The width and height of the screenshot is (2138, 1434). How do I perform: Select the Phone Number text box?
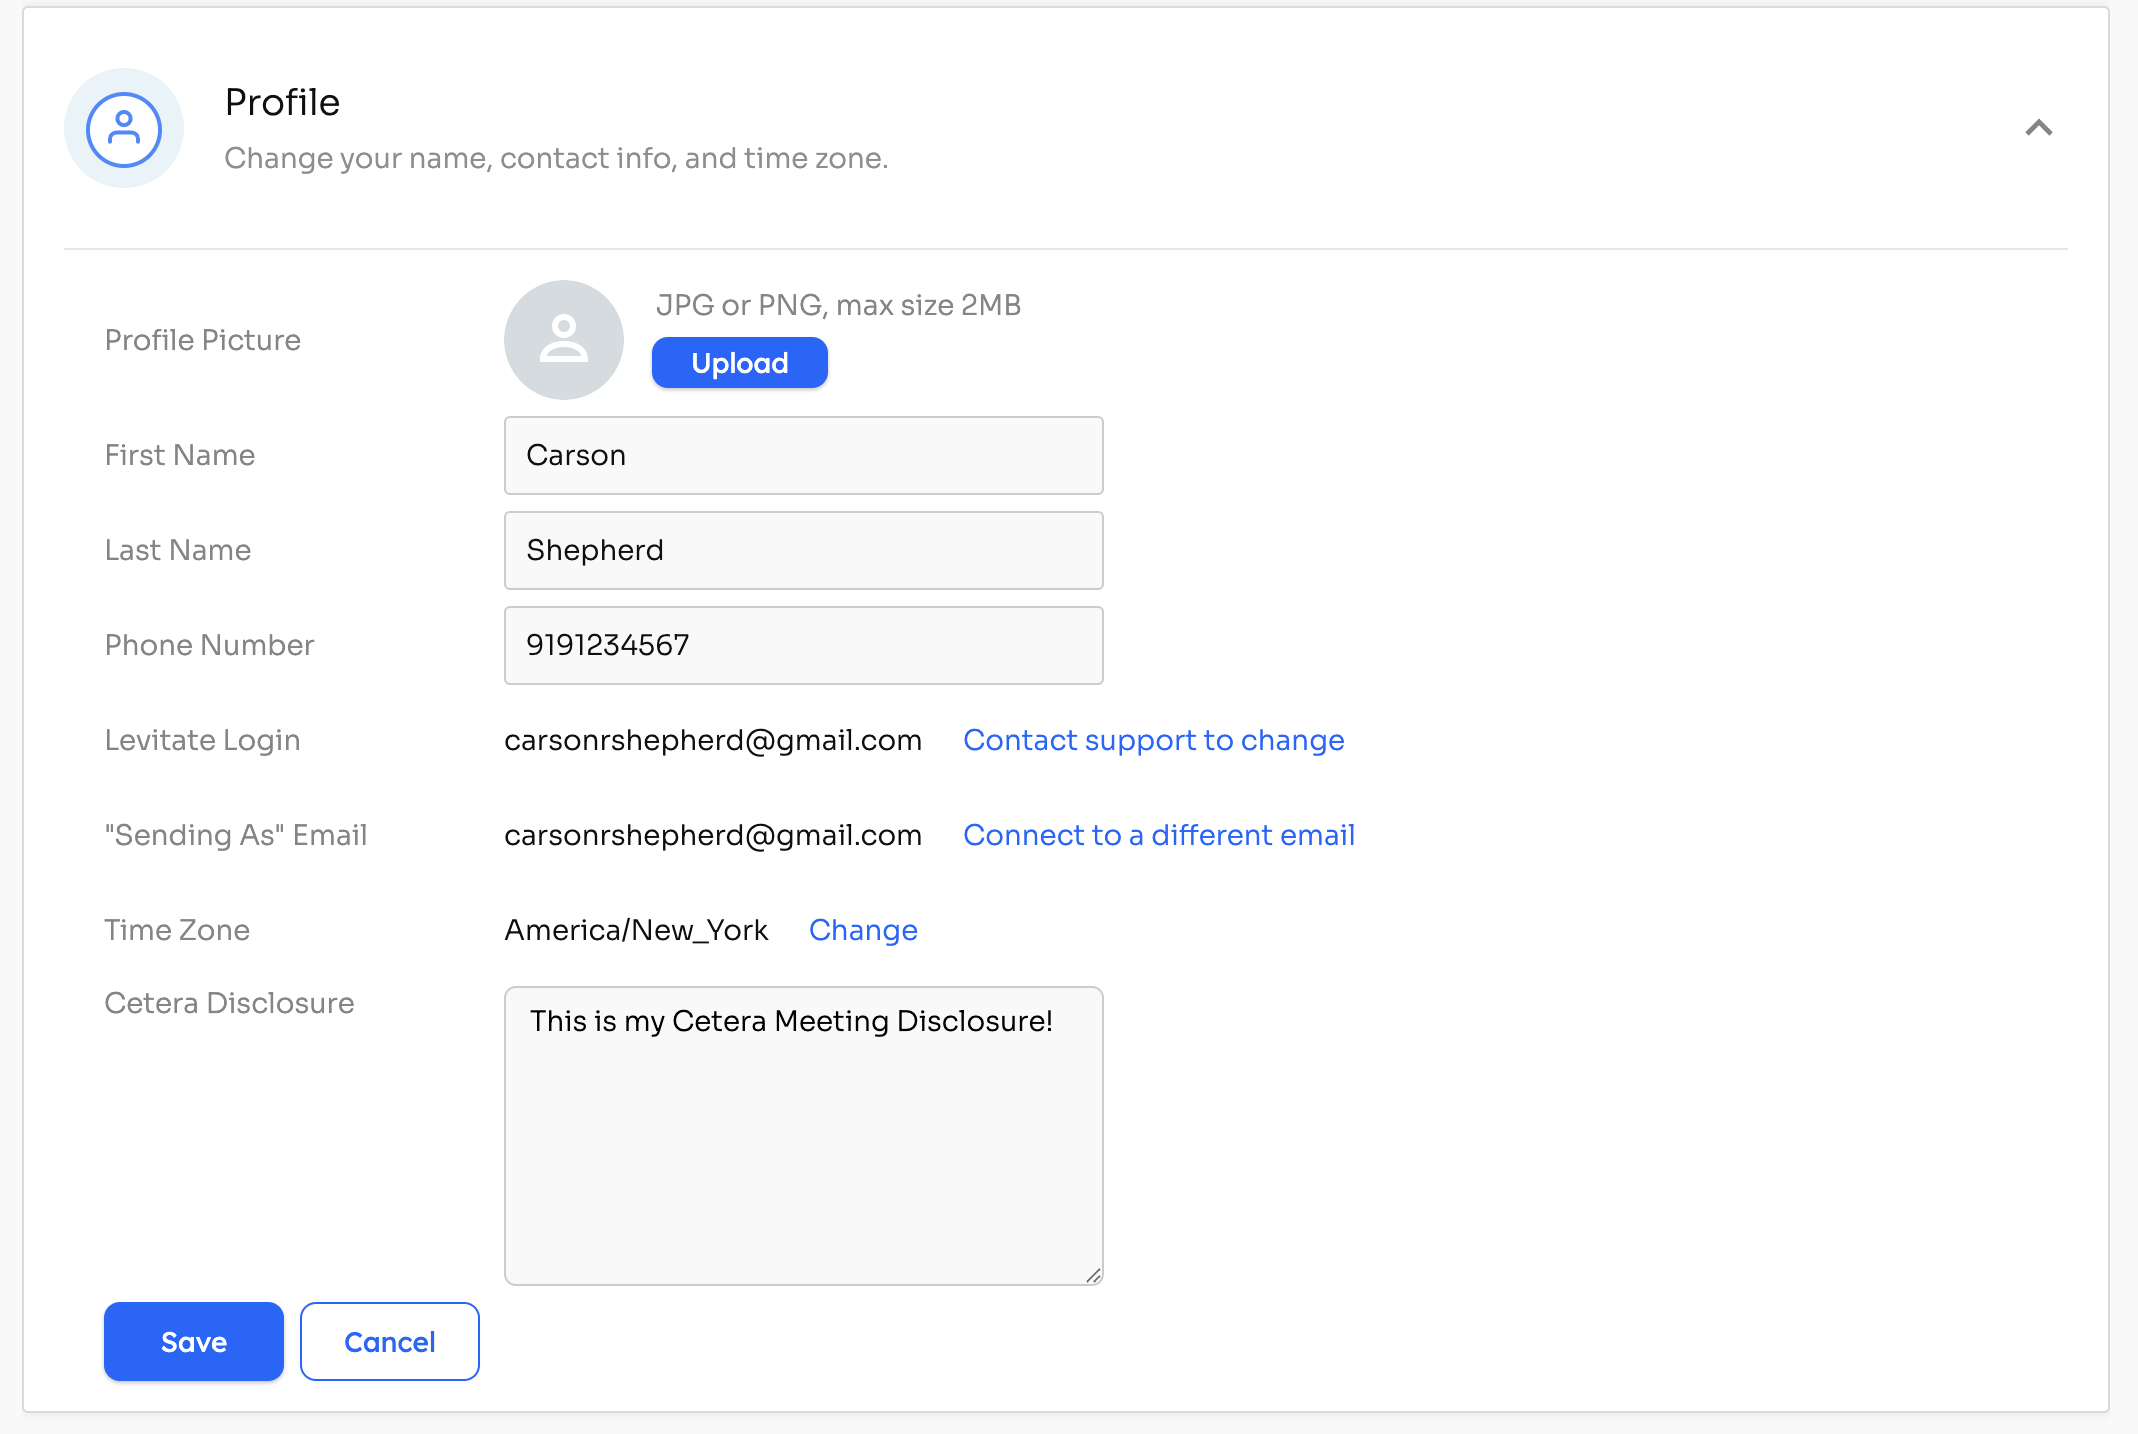coord(803,646)
